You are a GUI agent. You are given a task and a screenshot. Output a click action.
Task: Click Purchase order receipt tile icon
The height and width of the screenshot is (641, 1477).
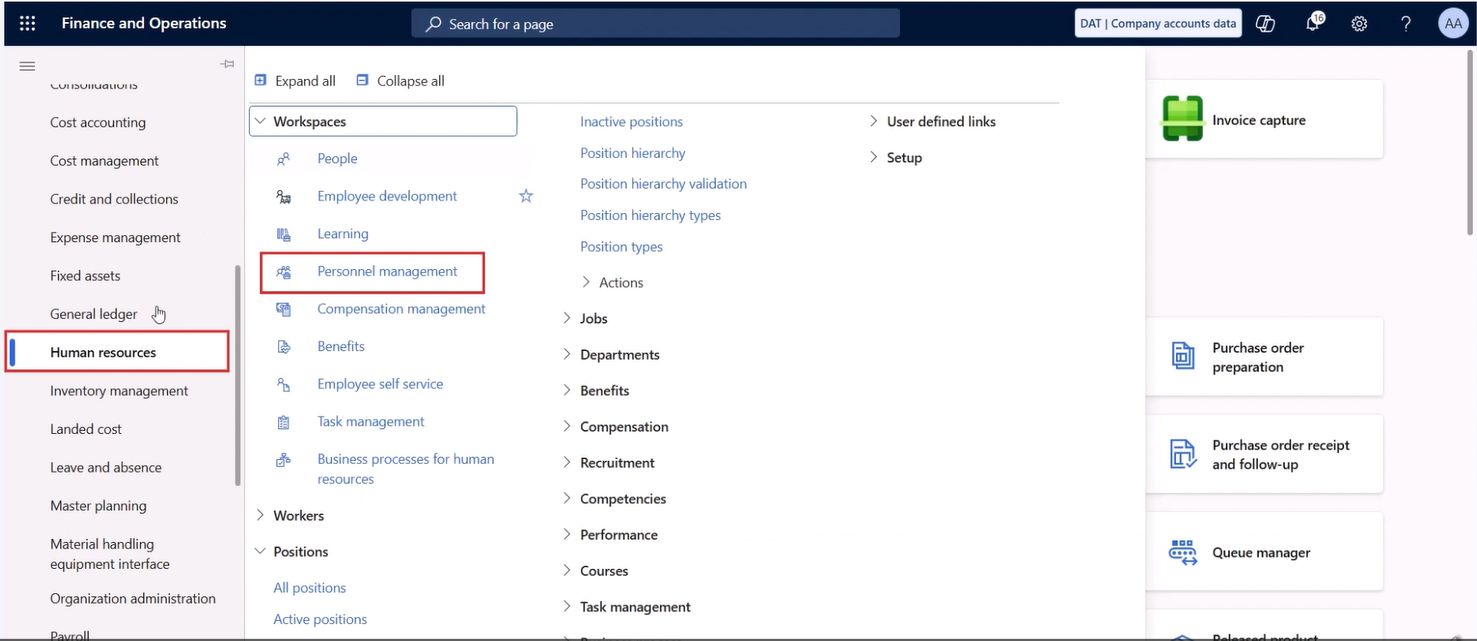click(1183, 454)
